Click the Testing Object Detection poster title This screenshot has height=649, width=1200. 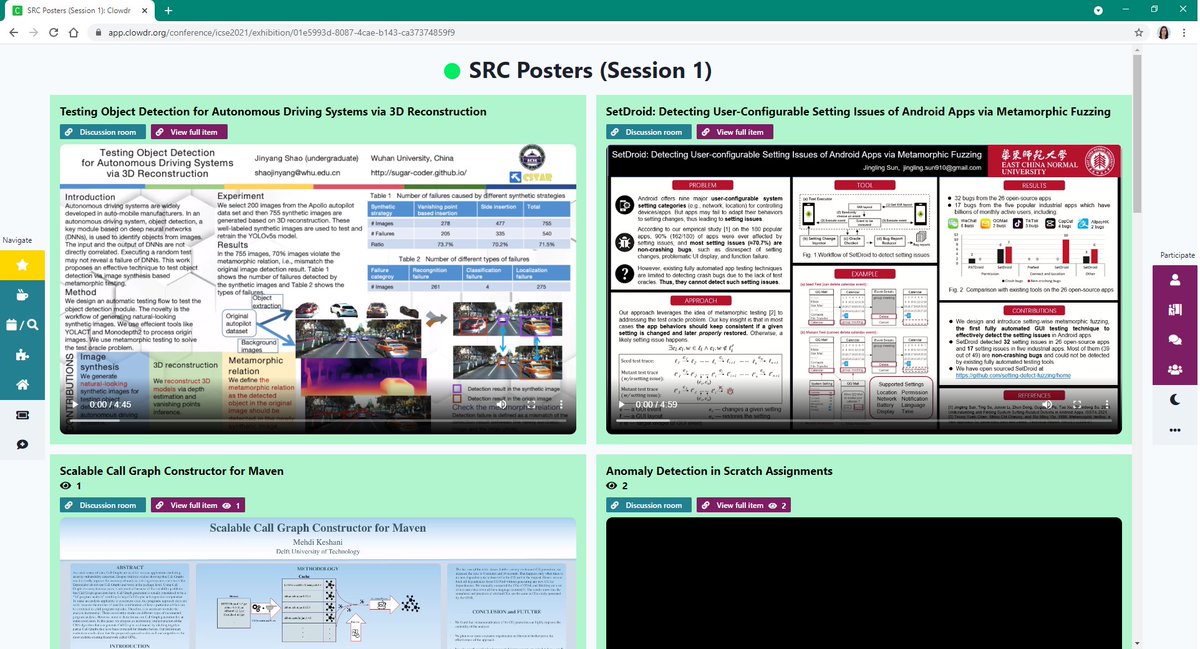pyautogui.click(x=273, y=112)
